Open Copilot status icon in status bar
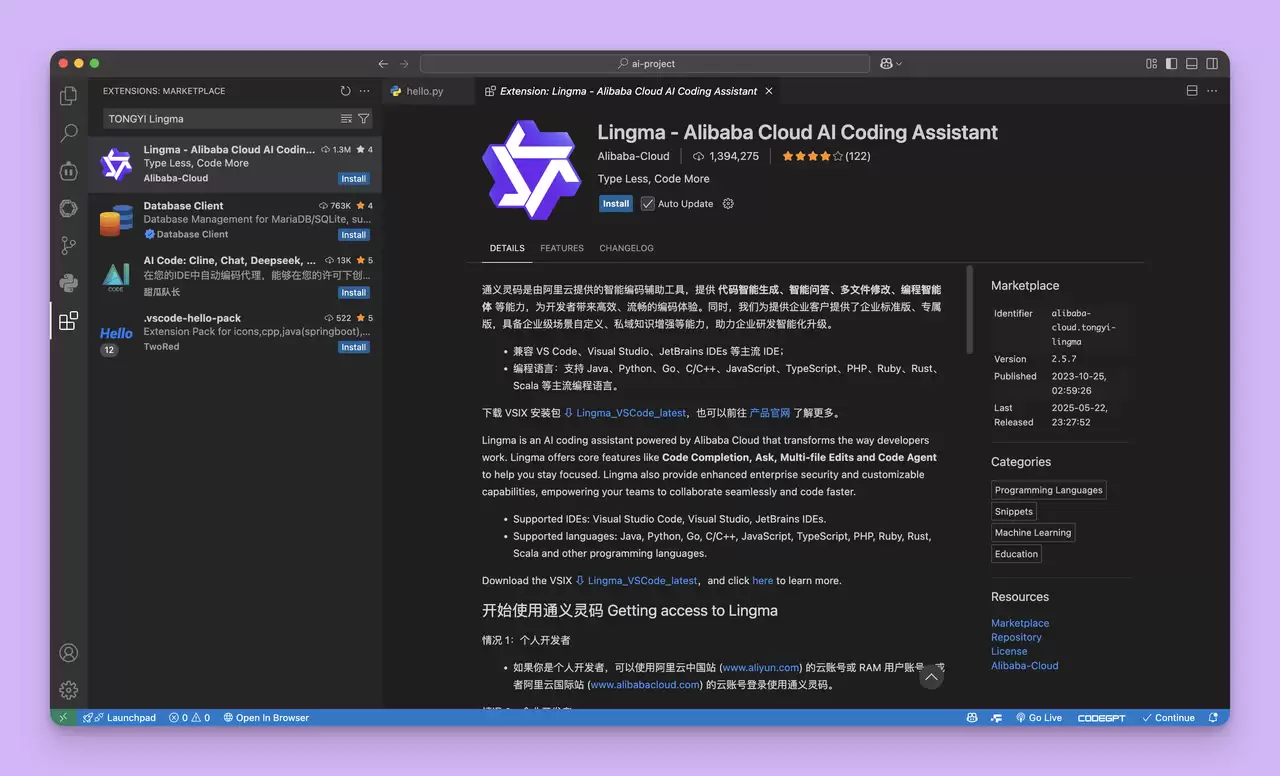Image resolution: width=1280 pixels, height=776 pixels. coord(972,718)
